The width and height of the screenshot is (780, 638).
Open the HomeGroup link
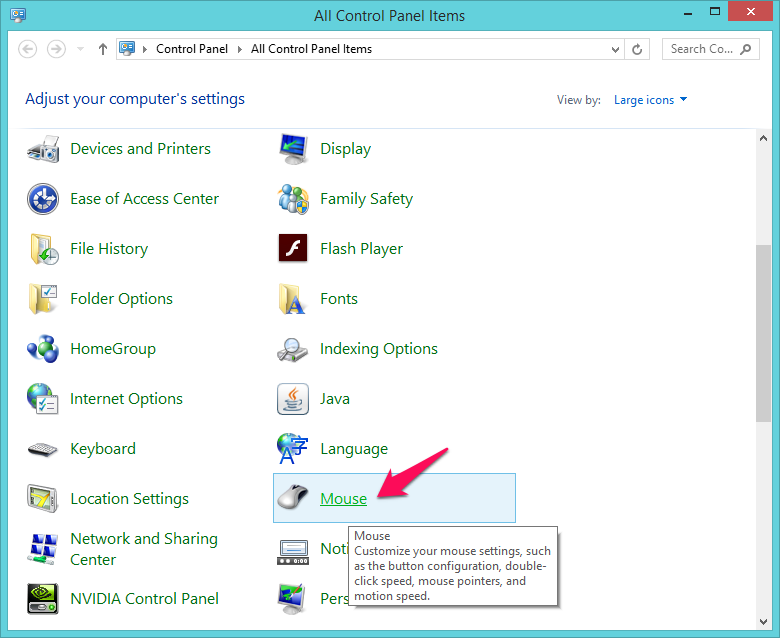(x=113, y=349)
